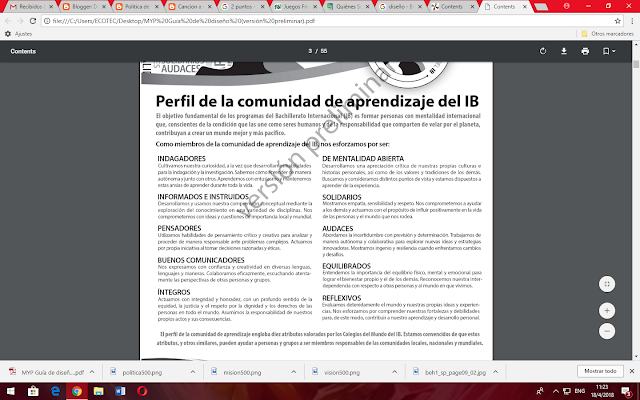Select the INDAGADORES heading
This screenshot has height=400, width=640.
tap(182, 158)
